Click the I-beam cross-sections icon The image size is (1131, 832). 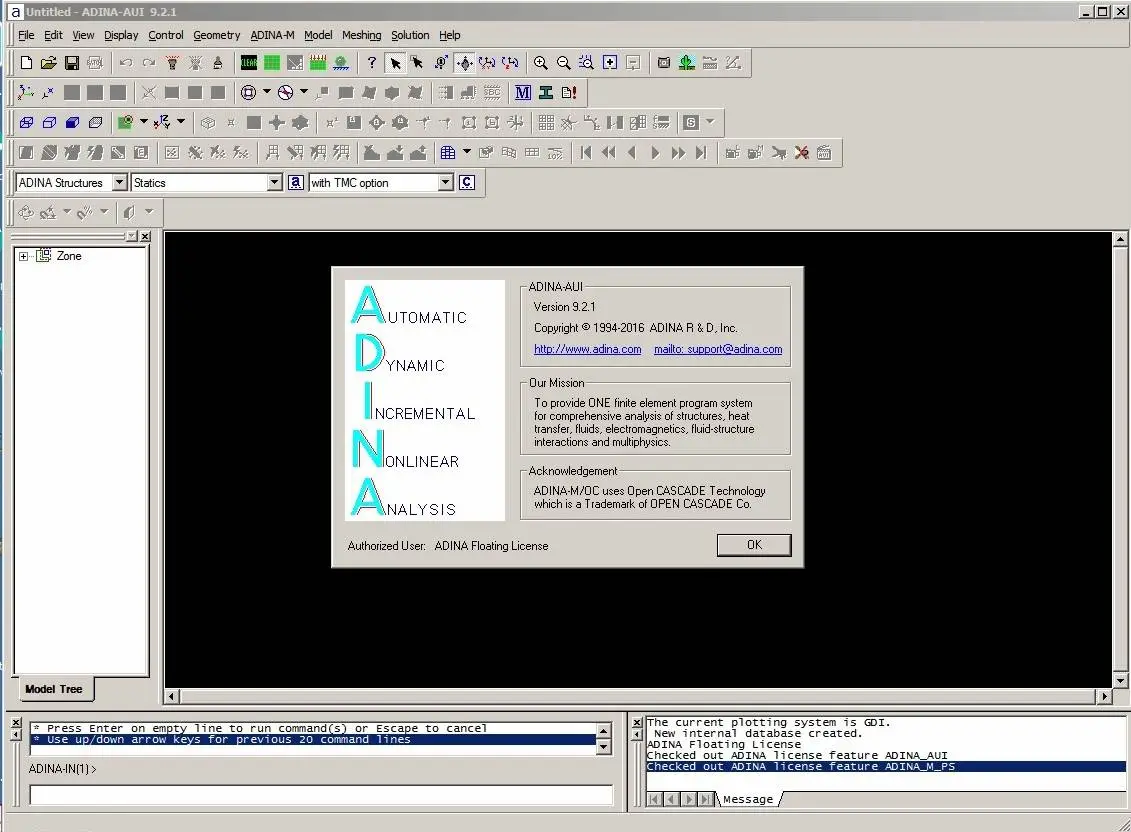pos(546,92)
